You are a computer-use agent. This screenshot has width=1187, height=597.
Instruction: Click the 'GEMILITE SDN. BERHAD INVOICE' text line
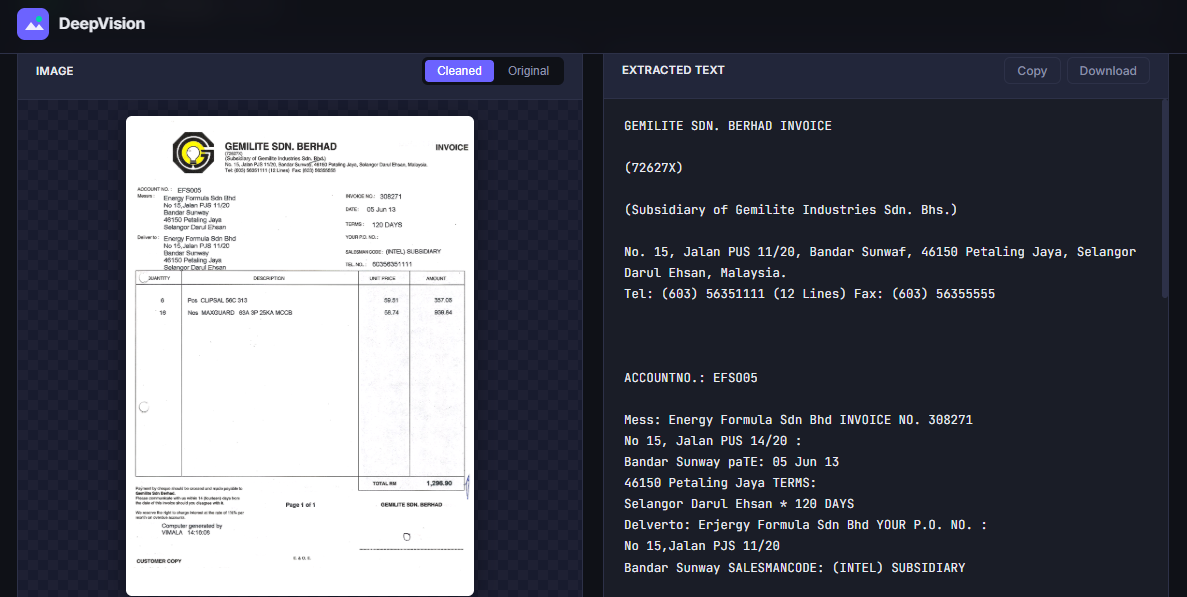[727, 126]
